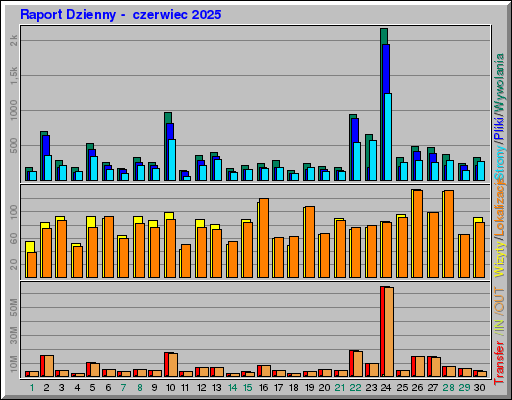Image resolution: width=512 pixels, height=400 pixels.
Task: Click the orange locations bar for day 16
Action: [264, 238]
